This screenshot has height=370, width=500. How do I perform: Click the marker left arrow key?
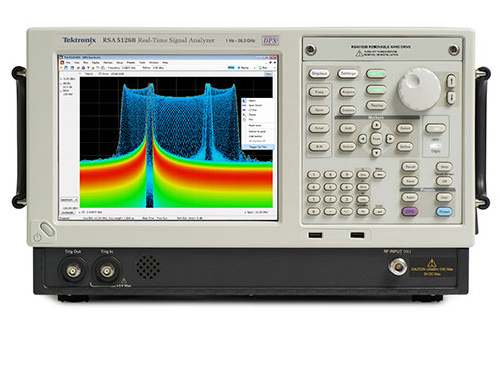point(362,139)
